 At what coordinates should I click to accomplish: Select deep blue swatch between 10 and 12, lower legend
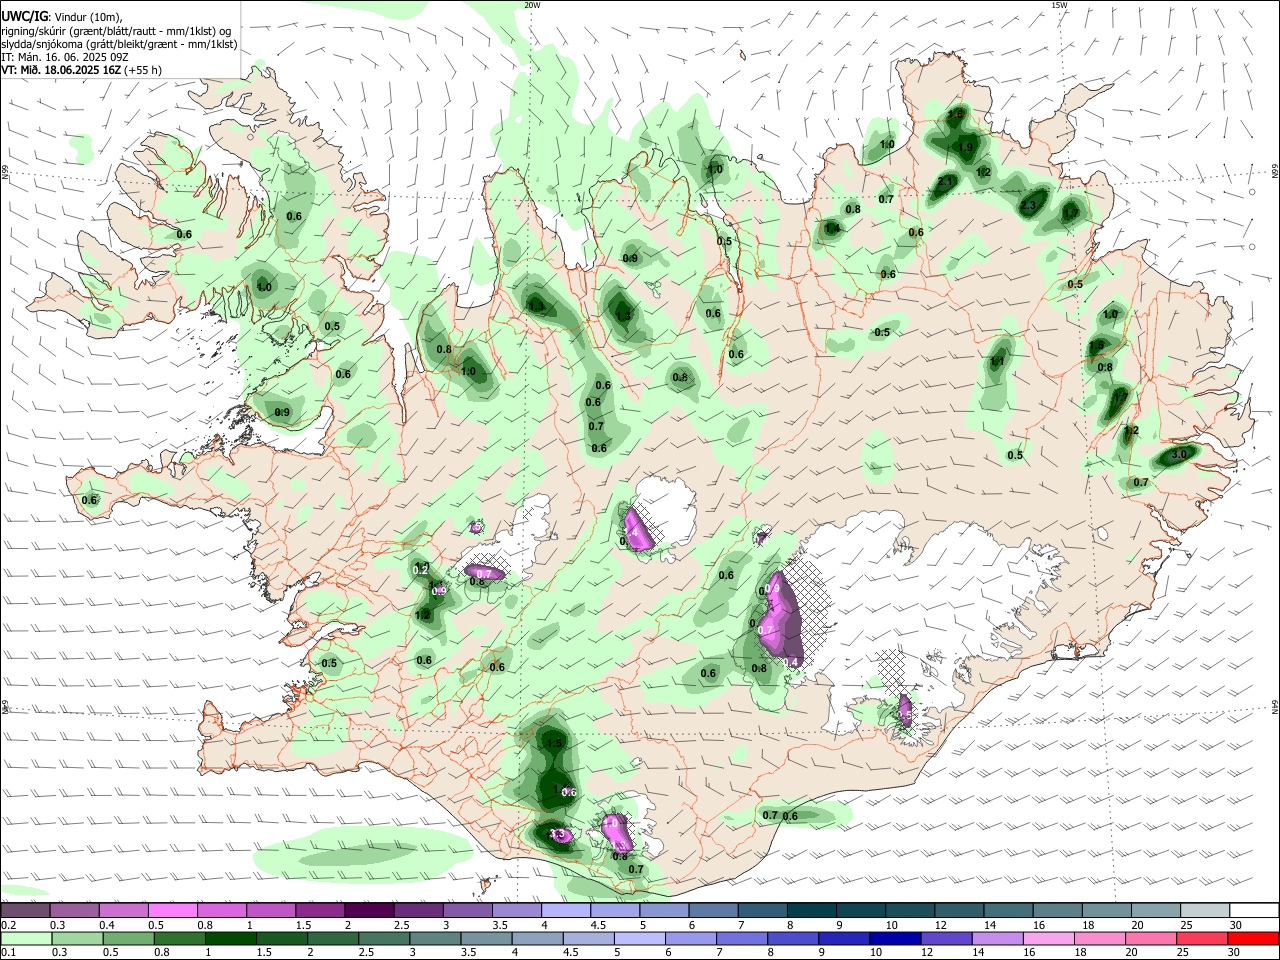(895, 938)
